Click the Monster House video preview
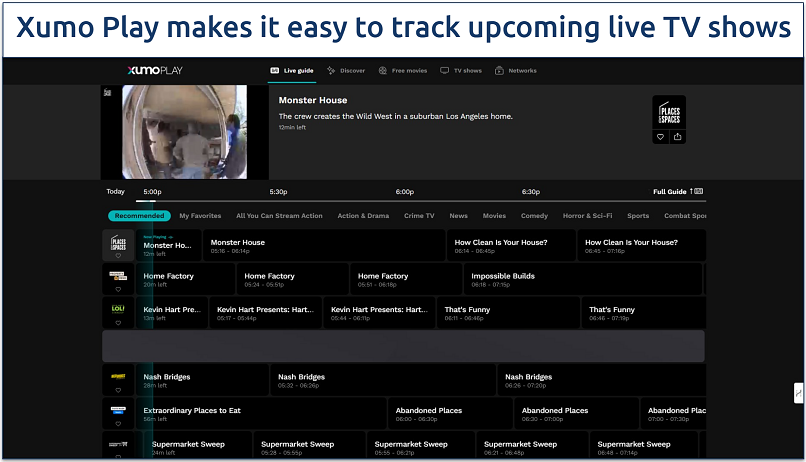This screenshot has height=462, width=806. click(x=185, y=132)
